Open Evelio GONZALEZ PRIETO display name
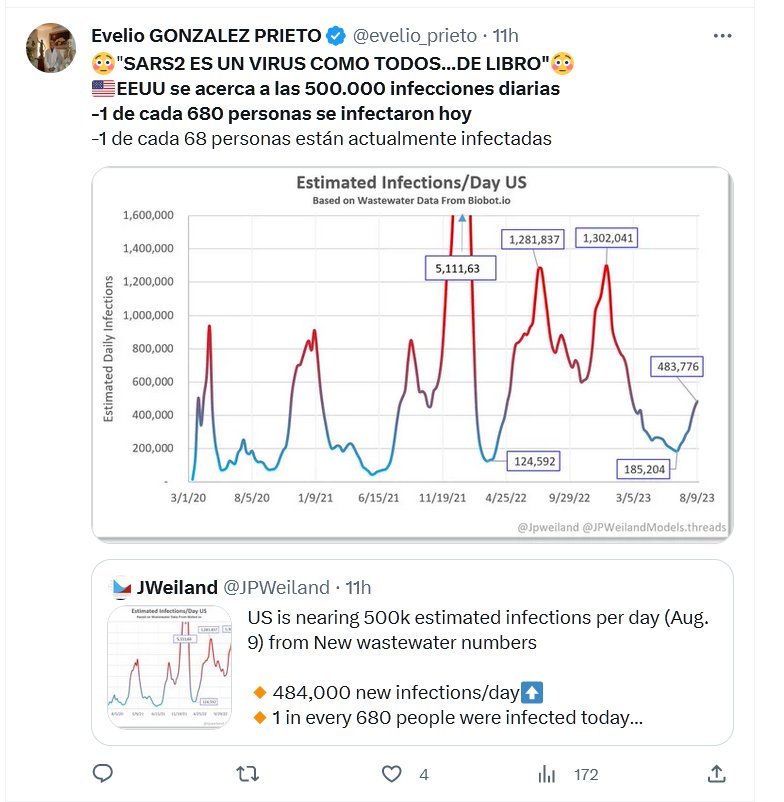The height and width of the screenshot is (802, 784). pyautogui.click(x=207, y=36)
